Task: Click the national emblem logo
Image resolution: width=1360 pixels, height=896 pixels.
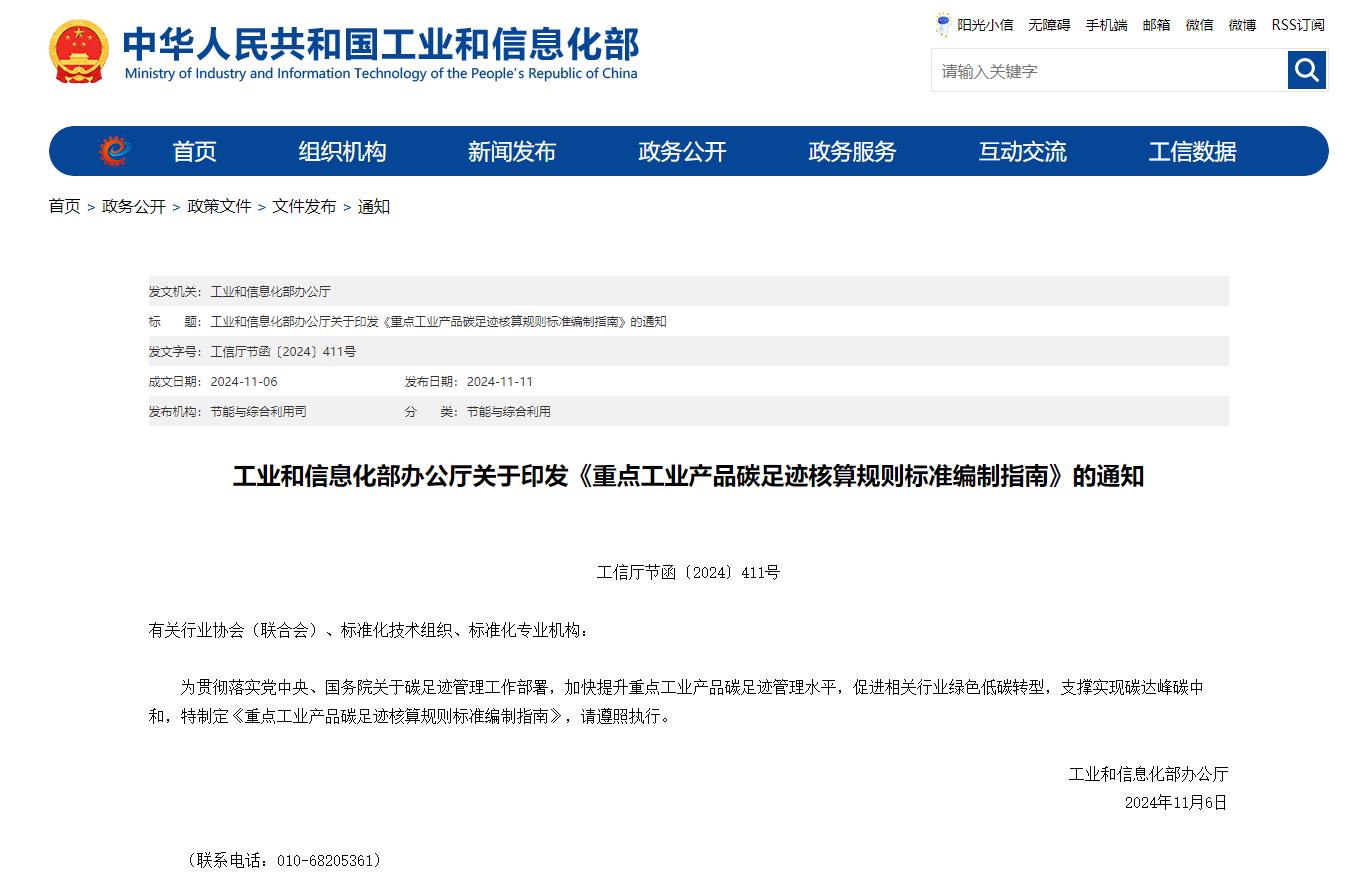Action: tap(79, 51)
